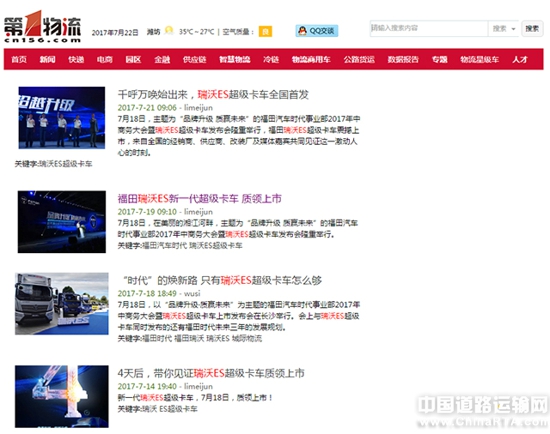This screenshot has width=550, height=434.
Task: Click timestamp 2017-7-18 18:49 - wusi
Action: 159,293
